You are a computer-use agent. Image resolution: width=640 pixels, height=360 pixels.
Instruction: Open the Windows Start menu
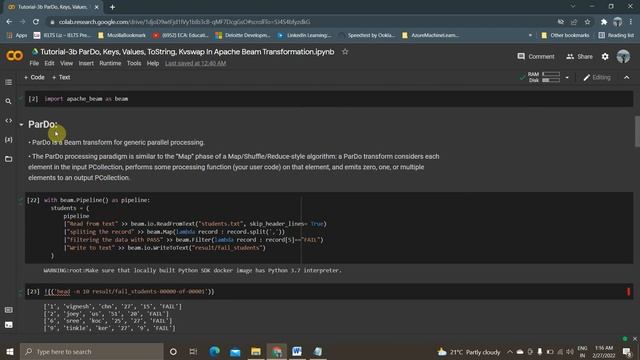pyautogui.click(x=10, y=351)
